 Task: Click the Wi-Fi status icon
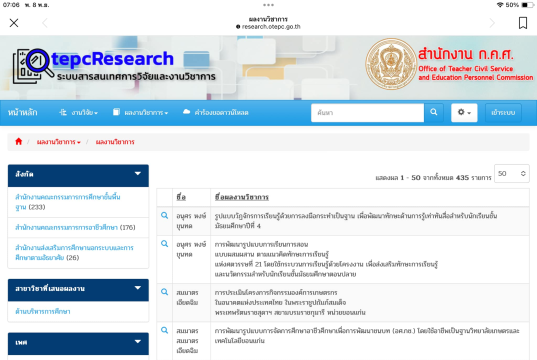point(500,5)
